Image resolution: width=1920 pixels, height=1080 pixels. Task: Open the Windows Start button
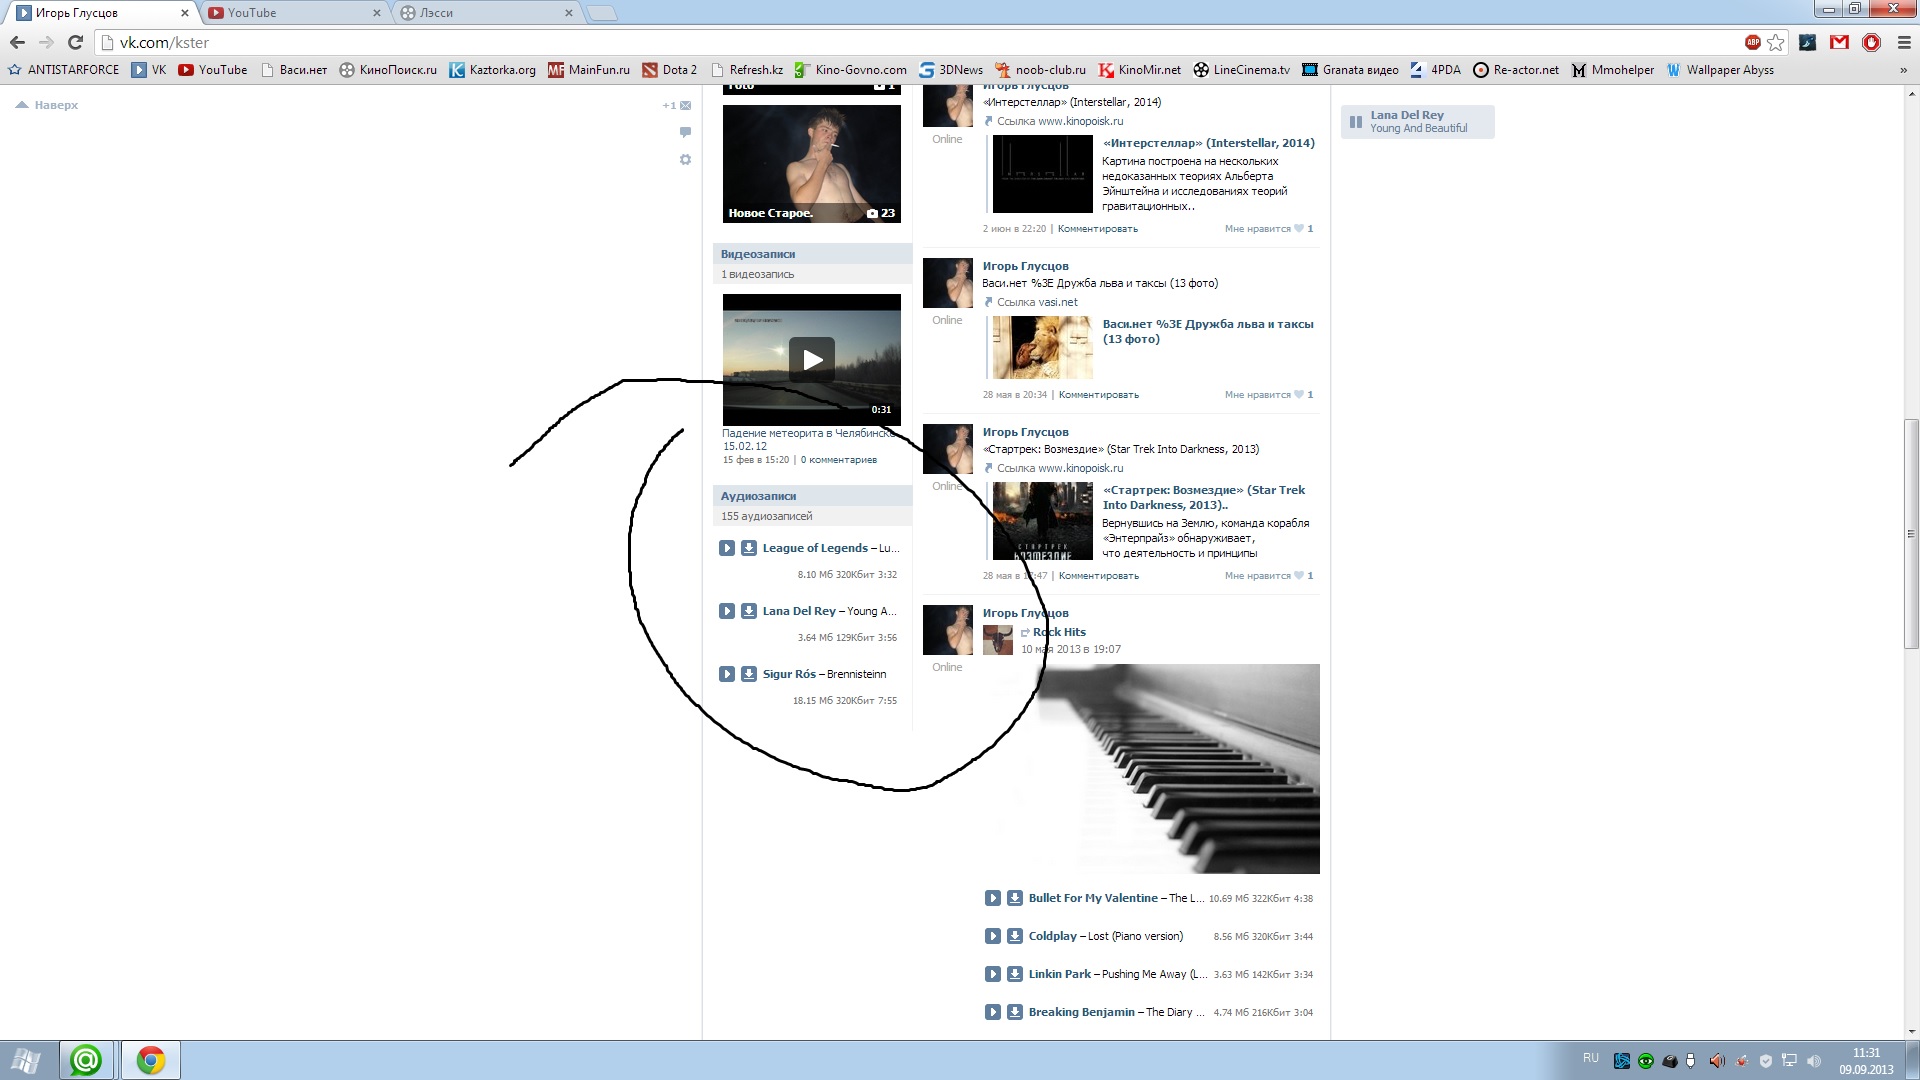(x=26, y=1060)
